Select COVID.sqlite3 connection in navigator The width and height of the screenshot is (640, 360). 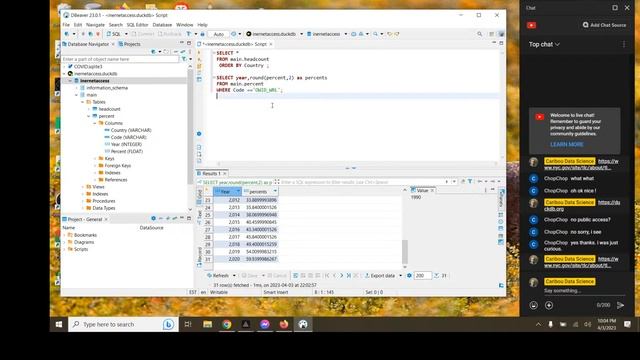coord(88,67)
